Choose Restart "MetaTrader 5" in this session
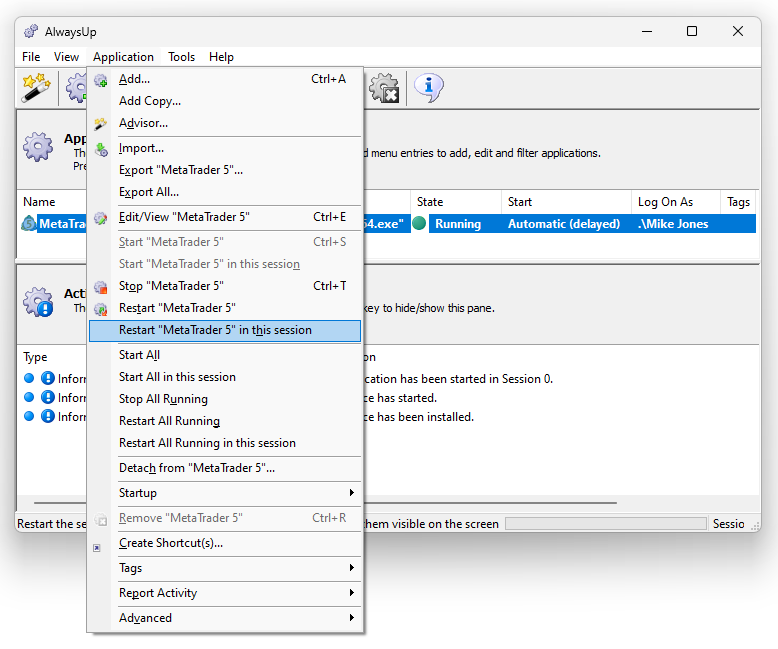This screenshot has height=649, width=778. [x=225, y=330]
